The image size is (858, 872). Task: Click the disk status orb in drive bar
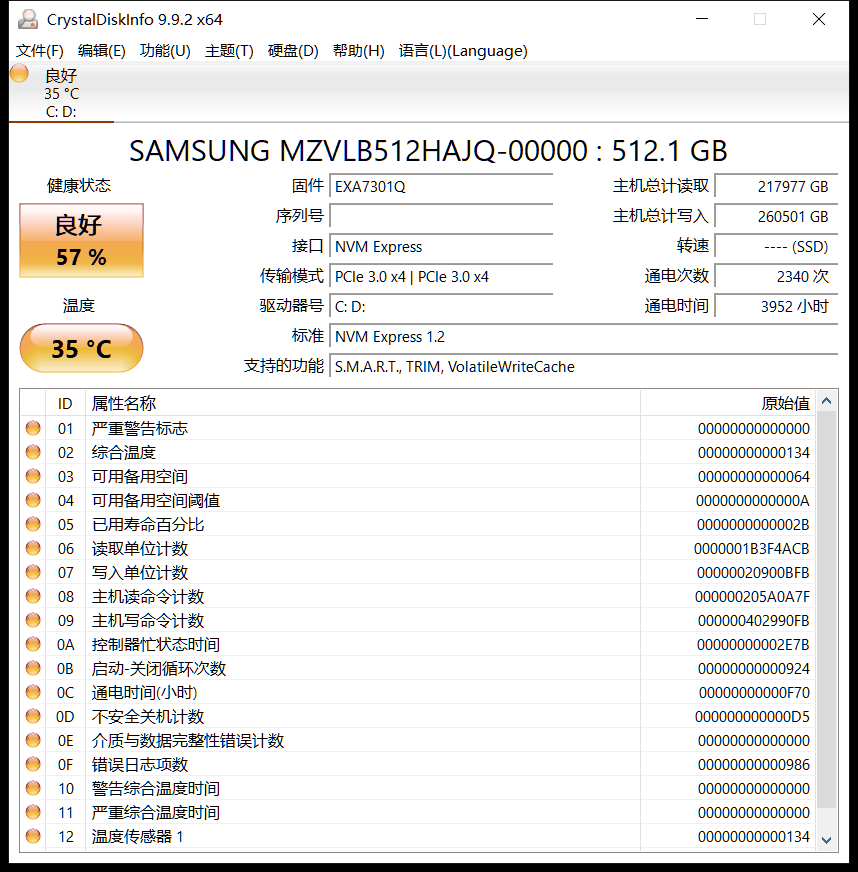(19, 73)
